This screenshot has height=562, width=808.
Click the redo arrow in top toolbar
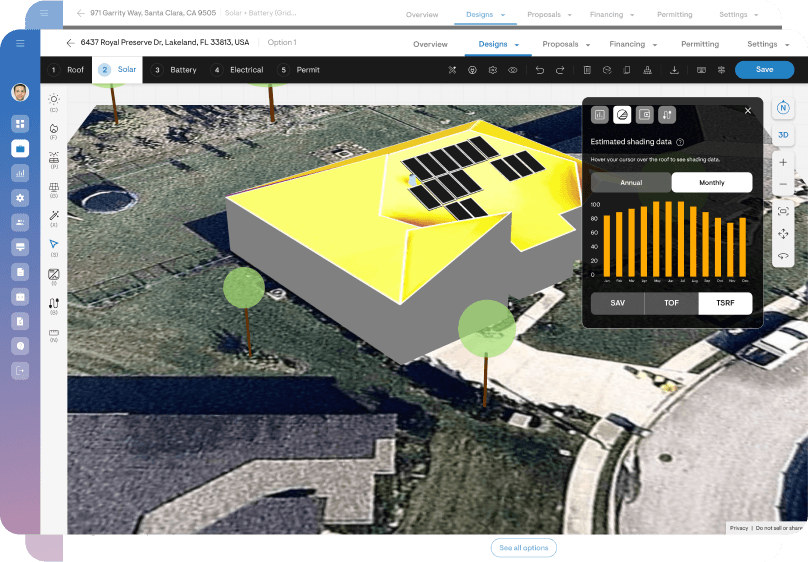pos(560,70)
